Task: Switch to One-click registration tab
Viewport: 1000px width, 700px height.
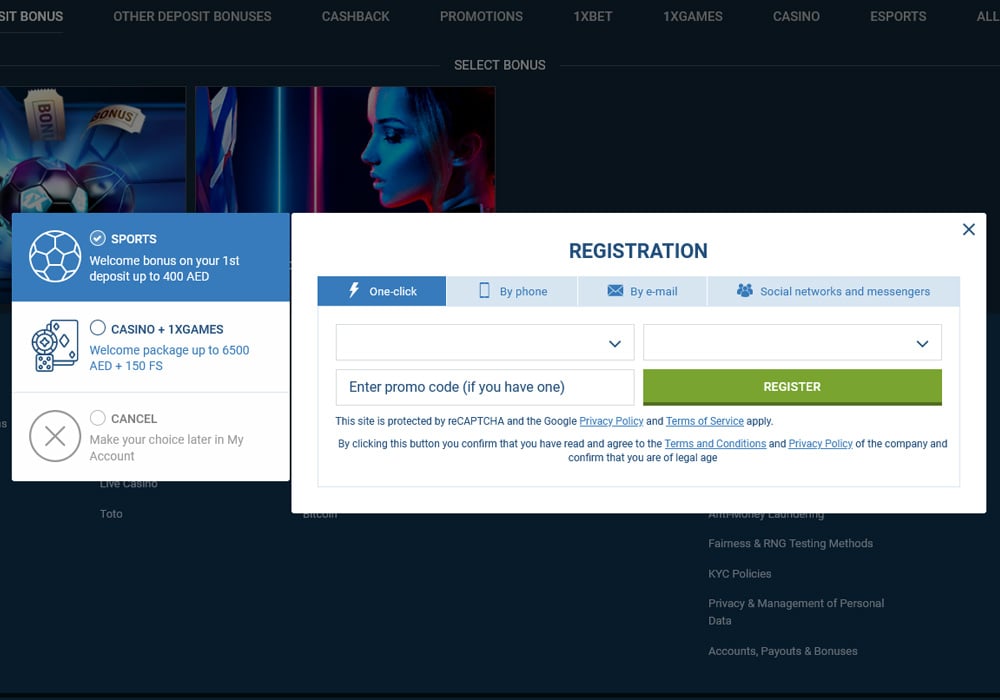Action: (381, 291)
